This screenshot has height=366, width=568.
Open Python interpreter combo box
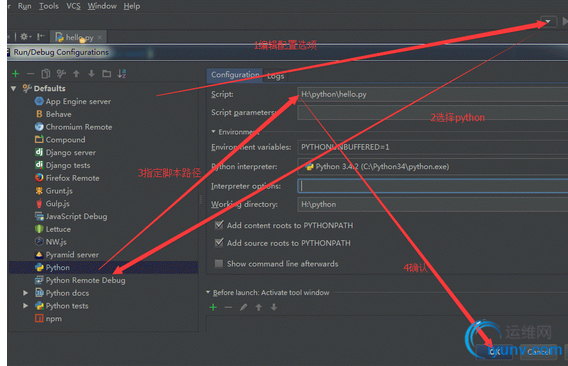click(x=433, y=166)
